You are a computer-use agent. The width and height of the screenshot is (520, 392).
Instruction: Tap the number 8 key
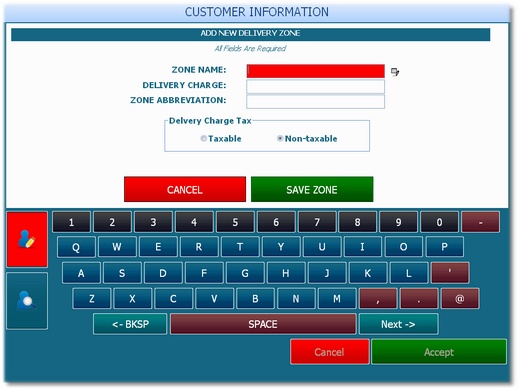coord(358,222)
